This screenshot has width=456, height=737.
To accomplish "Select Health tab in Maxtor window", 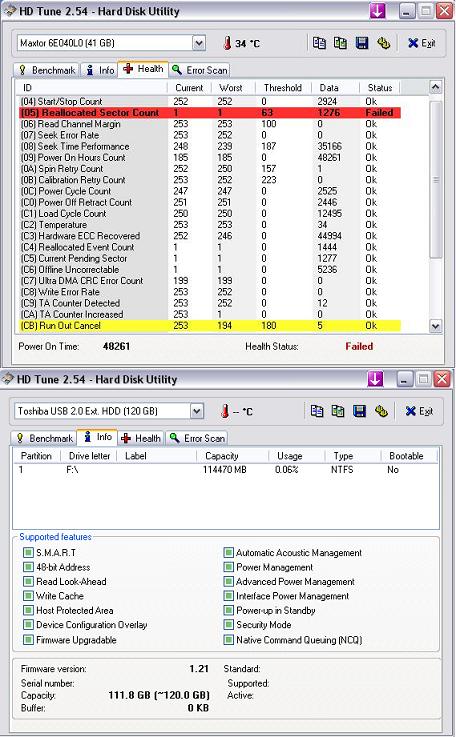I will click(x=142, y=69).
